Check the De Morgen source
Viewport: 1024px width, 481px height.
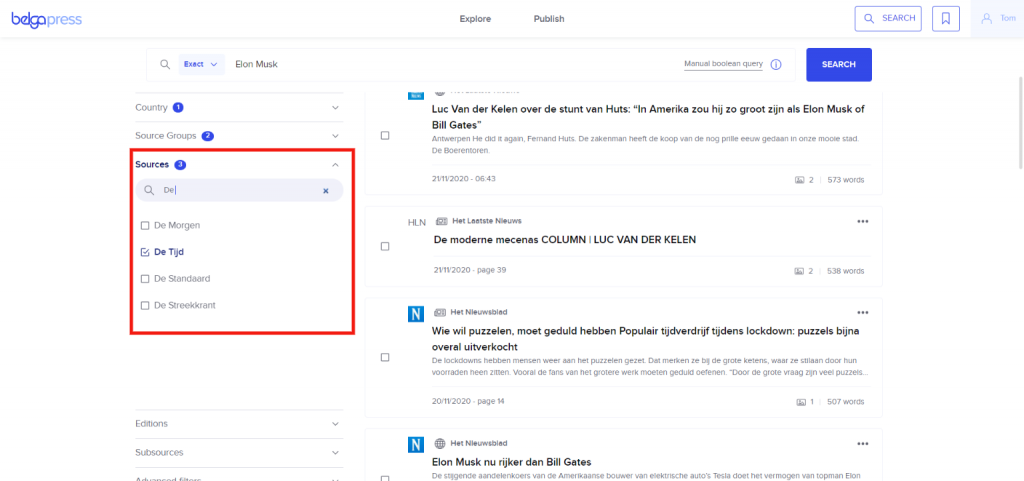pyautogui.click(x=145, y=226)
